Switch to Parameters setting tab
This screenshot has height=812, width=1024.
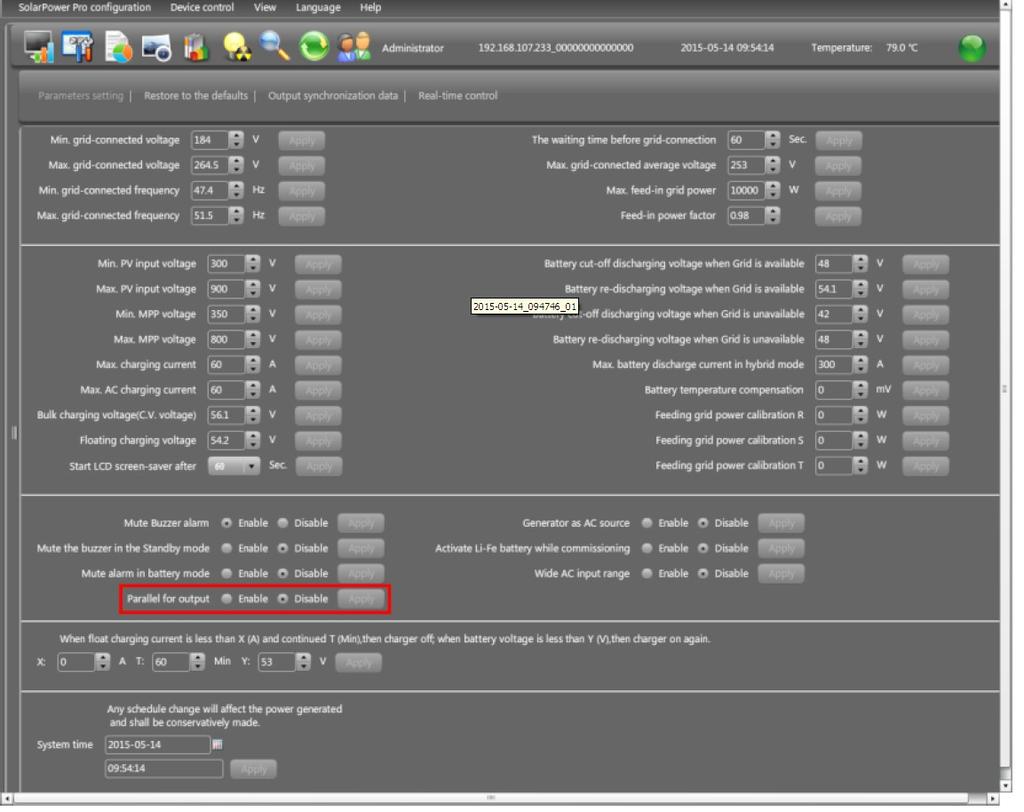(x=80, y=95)
